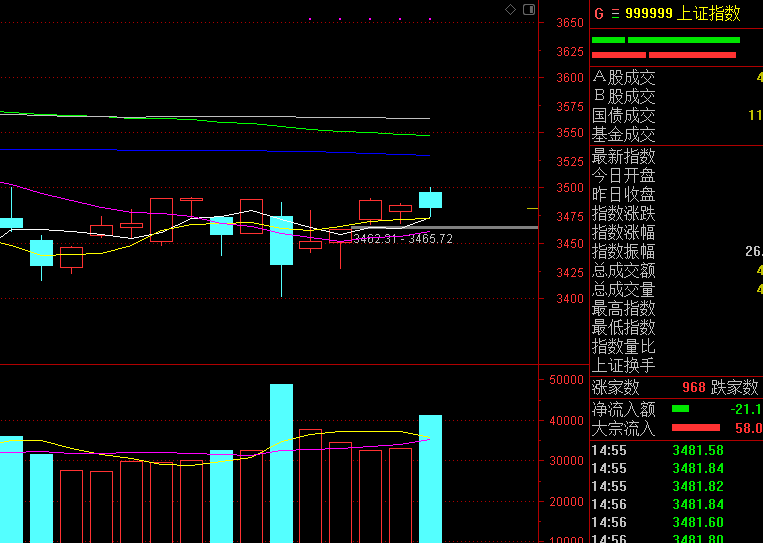Viewport: 763px width, 543px height.
Task: Click the red 大宗流入 indicator bar
Action: tap(701, 428)
